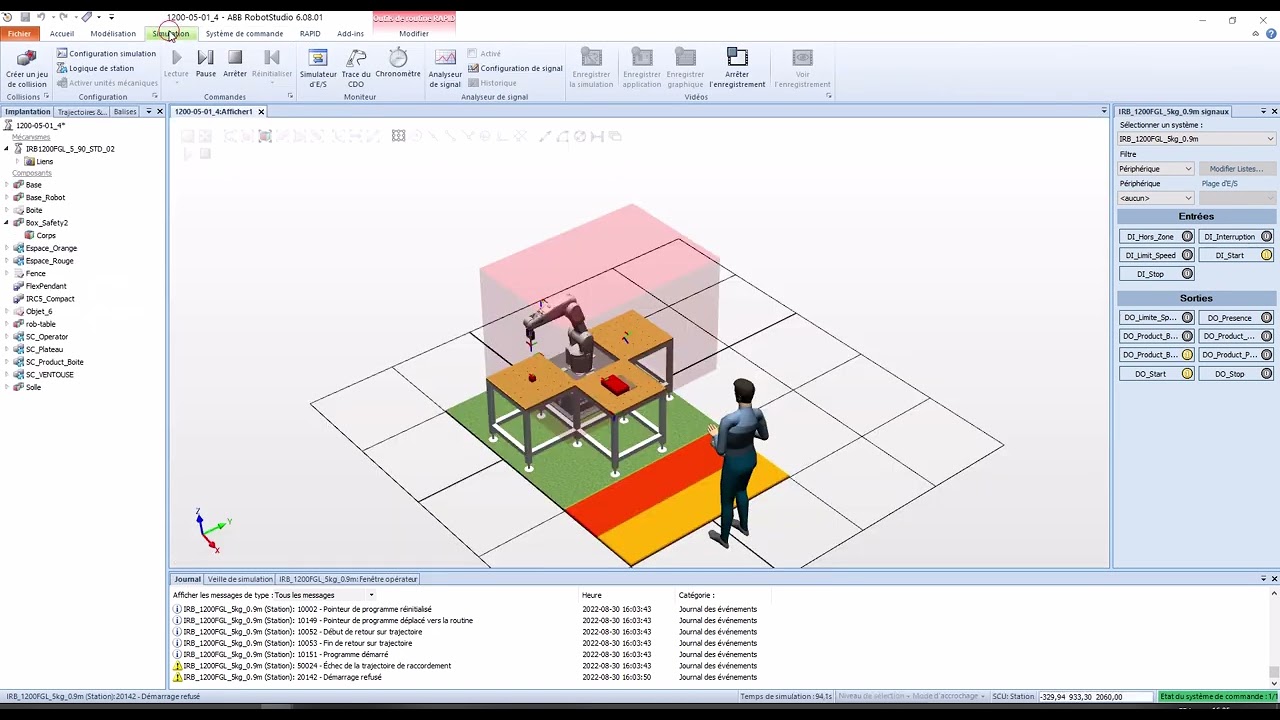Enable Trace du CDO

coord(356,68)
